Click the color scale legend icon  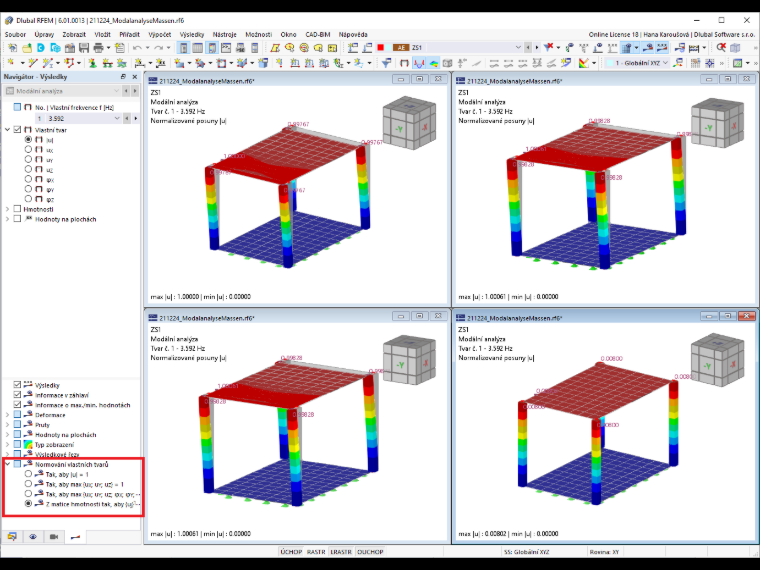coord(584,63)
